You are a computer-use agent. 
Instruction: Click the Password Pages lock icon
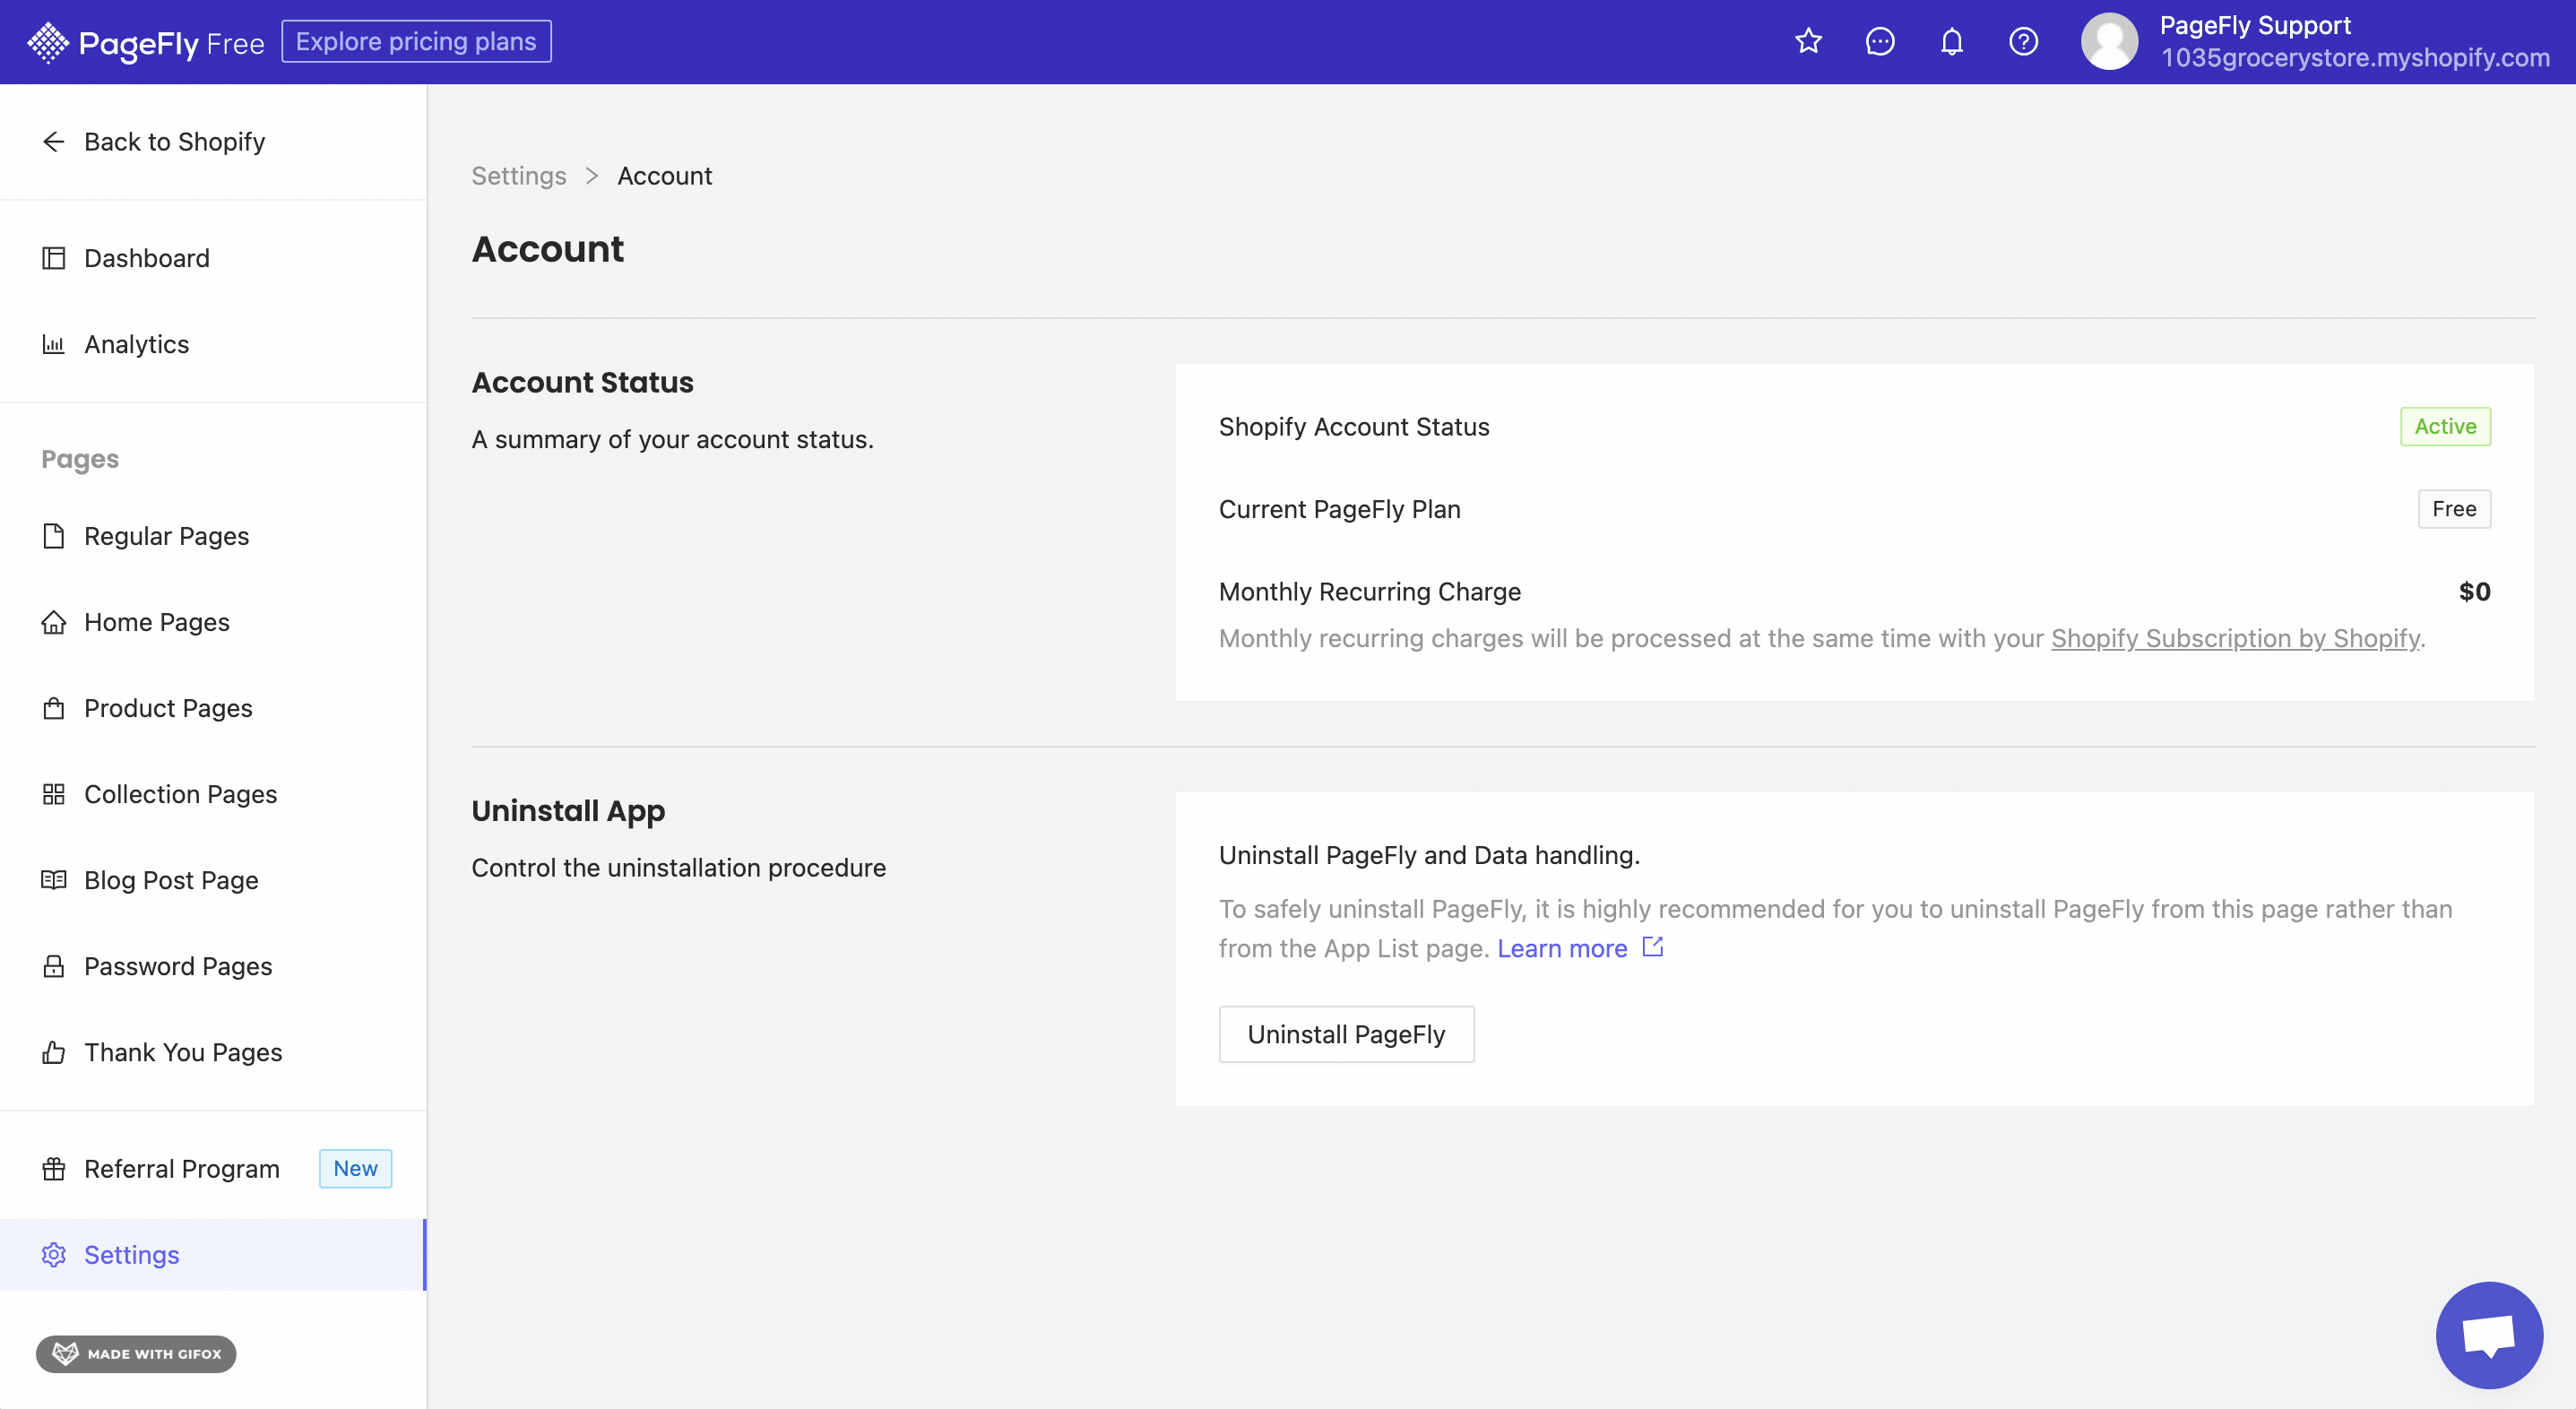tap(54, 966)
